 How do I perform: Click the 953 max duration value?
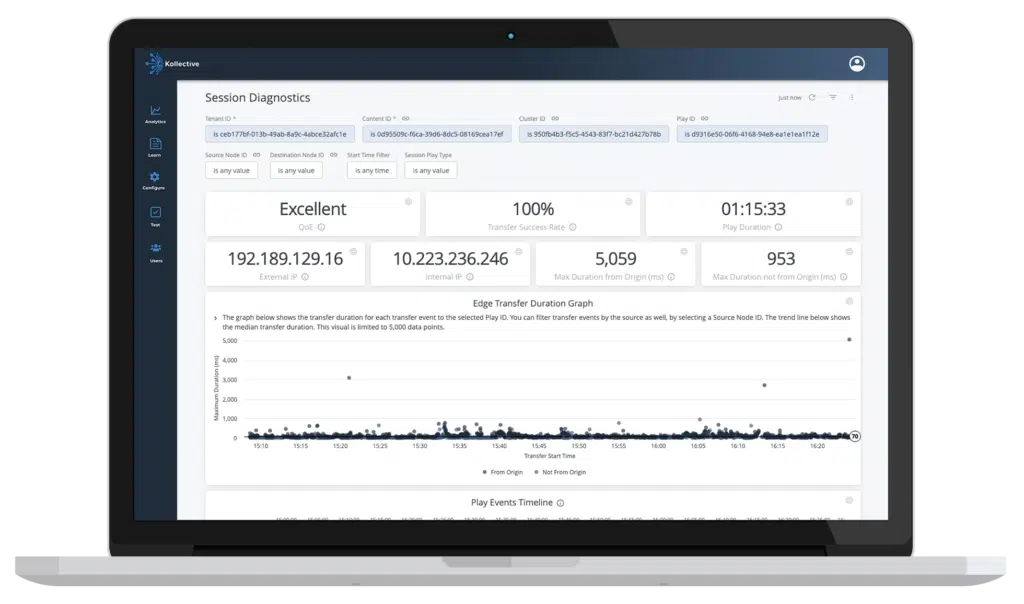click(780, 259)
